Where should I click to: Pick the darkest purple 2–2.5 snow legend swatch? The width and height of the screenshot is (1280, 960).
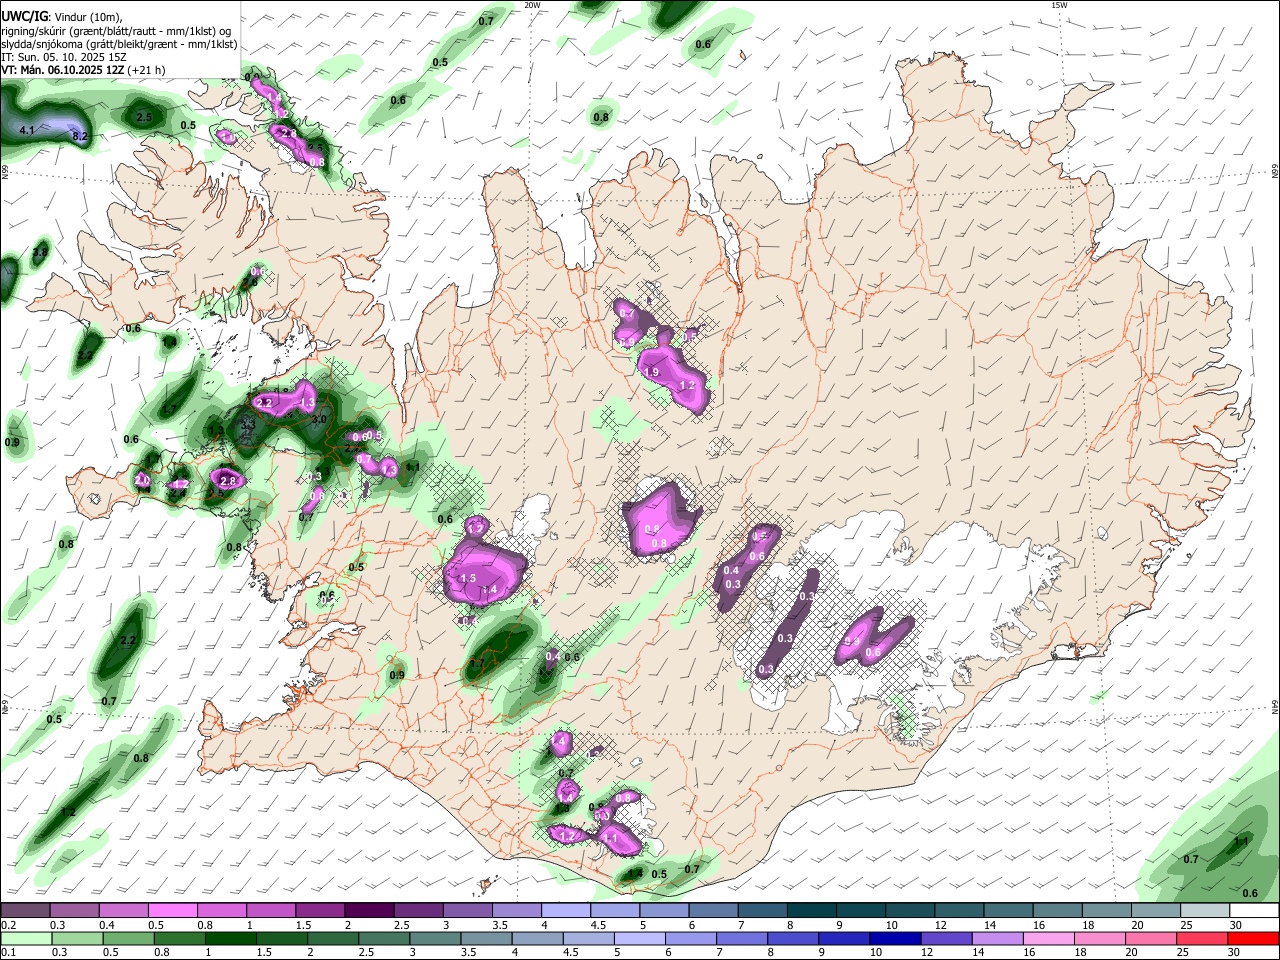coord(368,910)
